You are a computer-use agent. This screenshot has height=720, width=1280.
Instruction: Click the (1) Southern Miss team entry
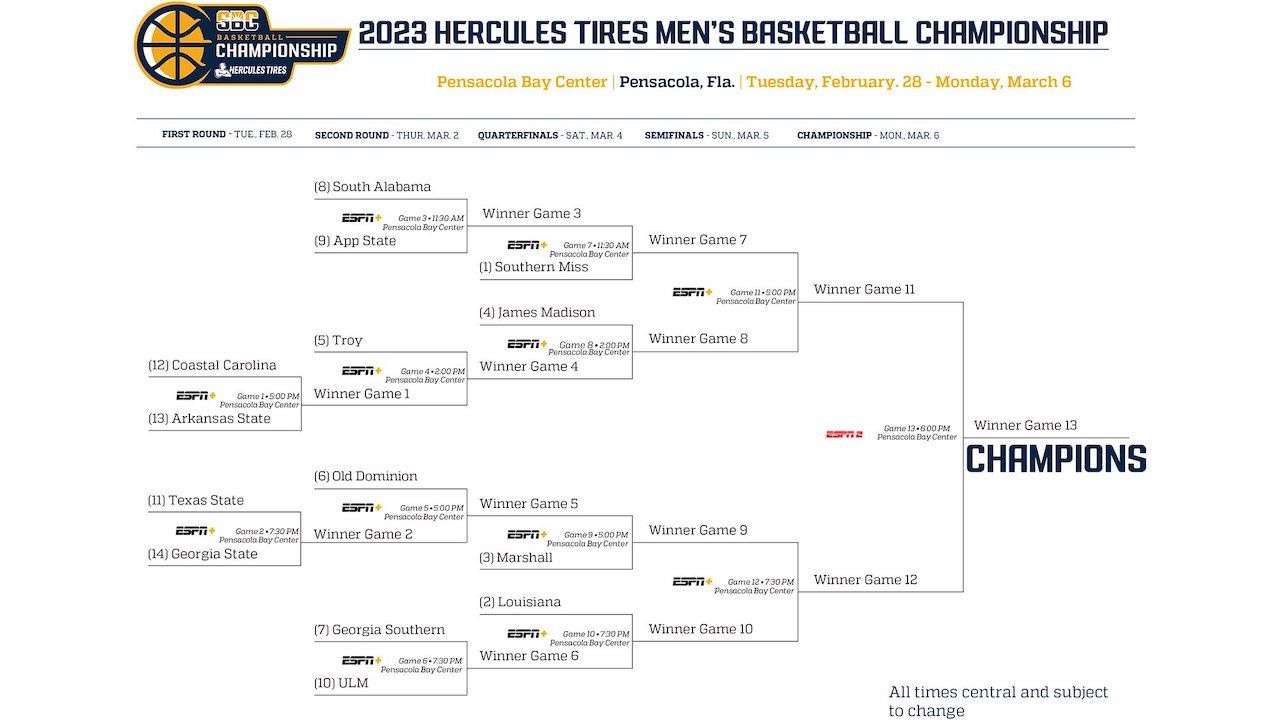[x=534, y=267]
